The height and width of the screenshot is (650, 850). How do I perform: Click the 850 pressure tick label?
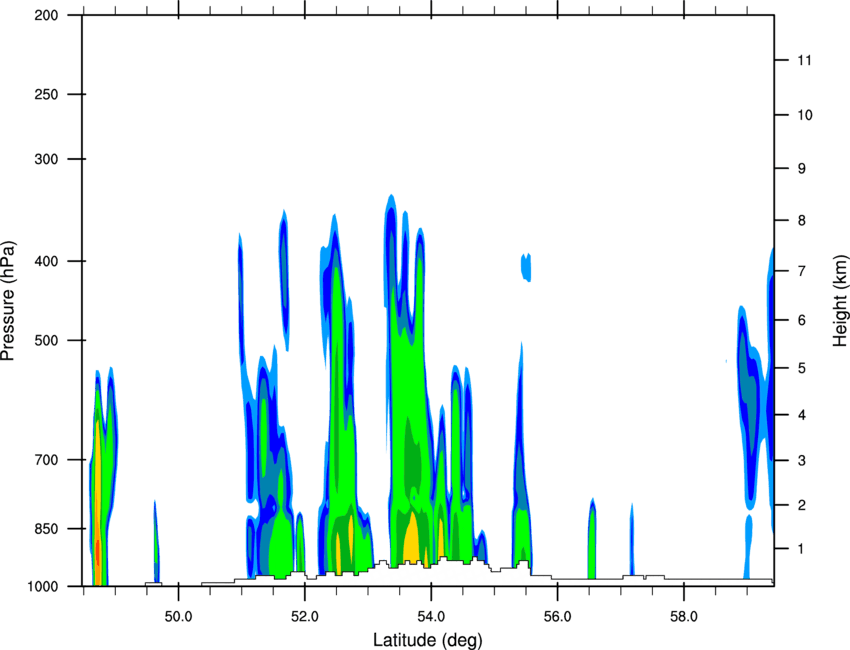pos(46,529)
